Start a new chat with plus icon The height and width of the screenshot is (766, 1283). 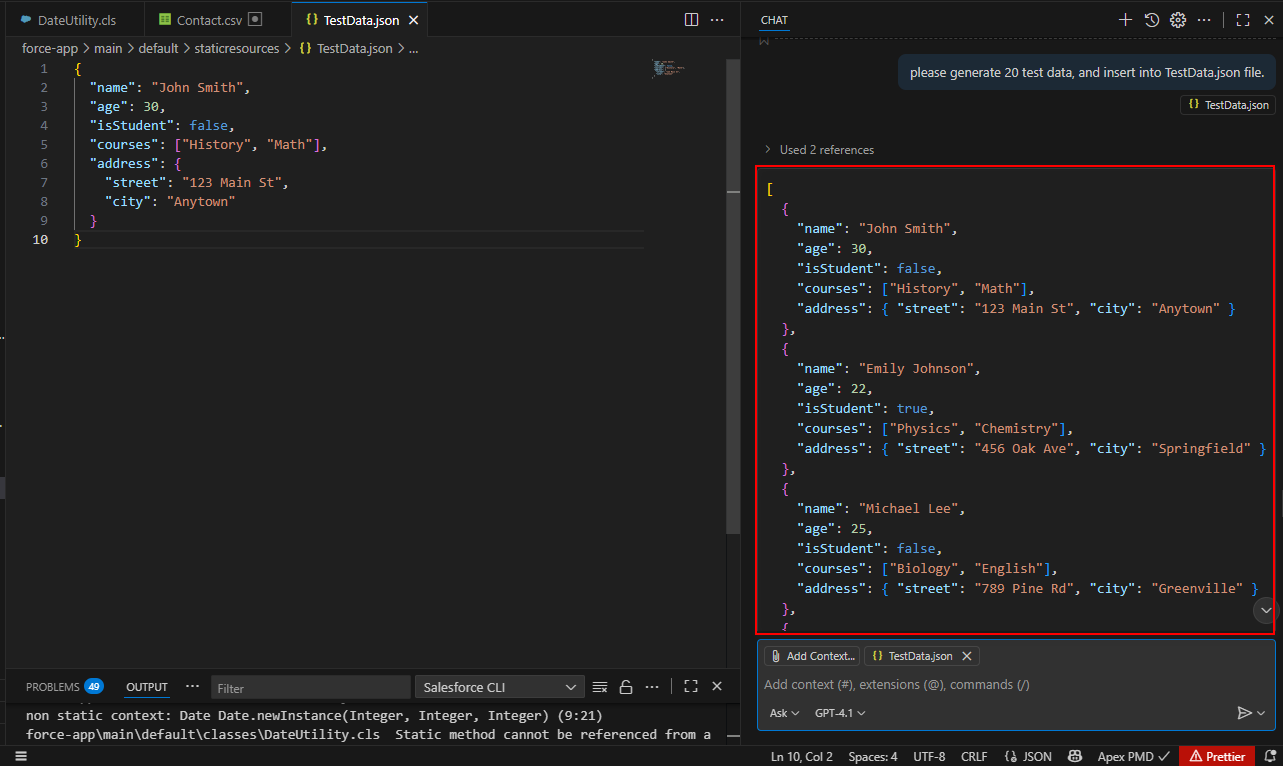tap(1125, 20)
